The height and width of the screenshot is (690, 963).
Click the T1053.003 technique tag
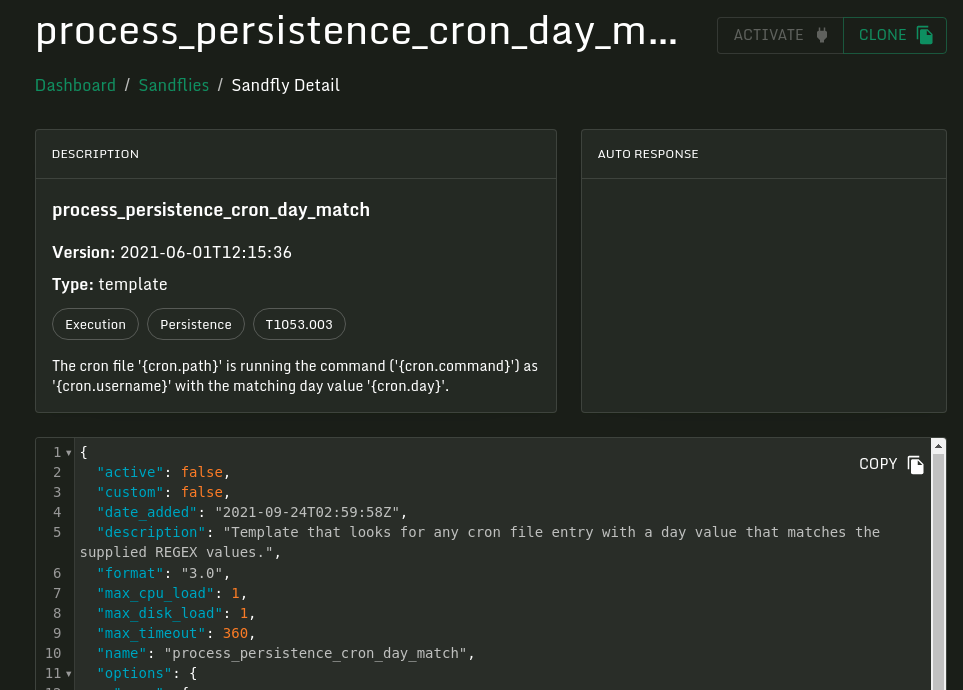tap(299, 324)
